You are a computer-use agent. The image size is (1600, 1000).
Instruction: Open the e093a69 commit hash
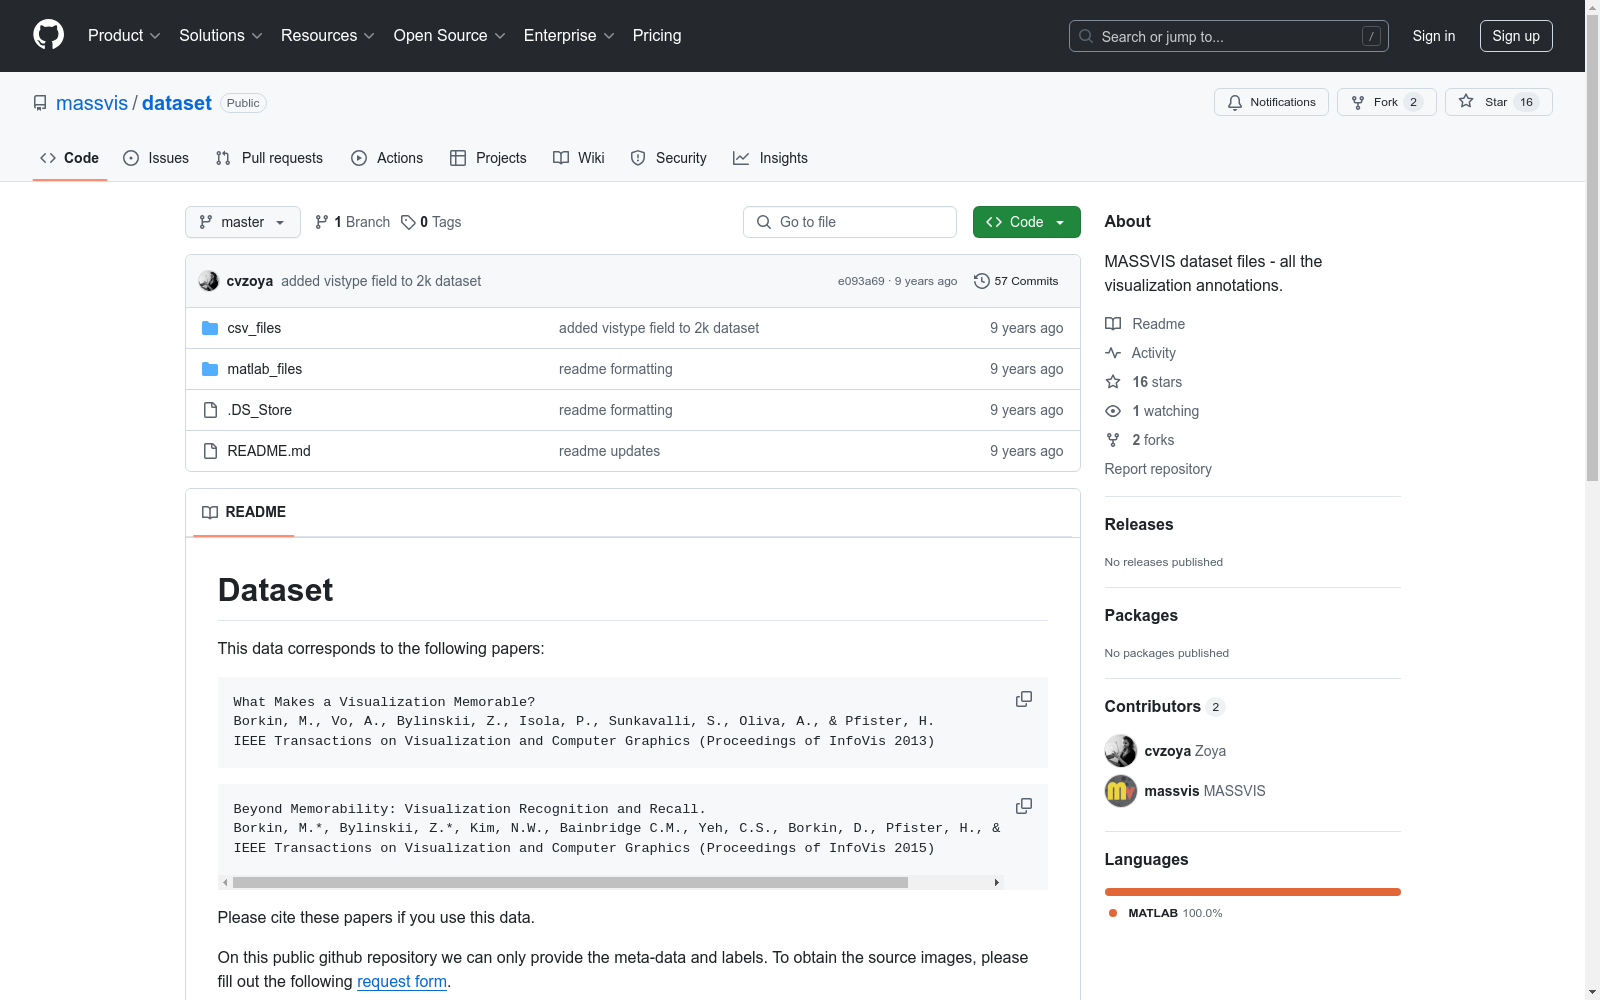(x=861, y=281)
